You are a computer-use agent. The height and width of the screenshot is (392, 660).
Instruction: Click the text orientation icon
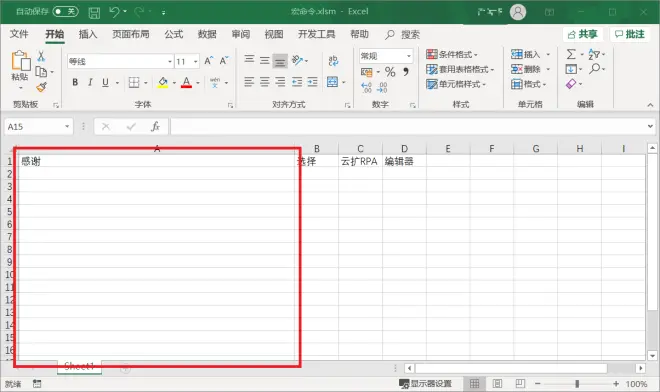tap(298, 60)
